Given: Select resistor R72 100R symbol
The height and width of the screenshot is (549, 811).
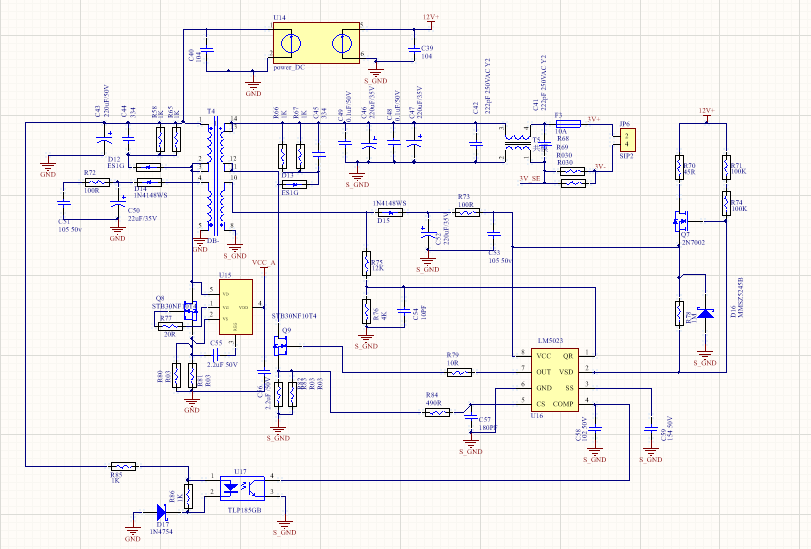Looking at the screenshot, I should click(x=97, y=182).
